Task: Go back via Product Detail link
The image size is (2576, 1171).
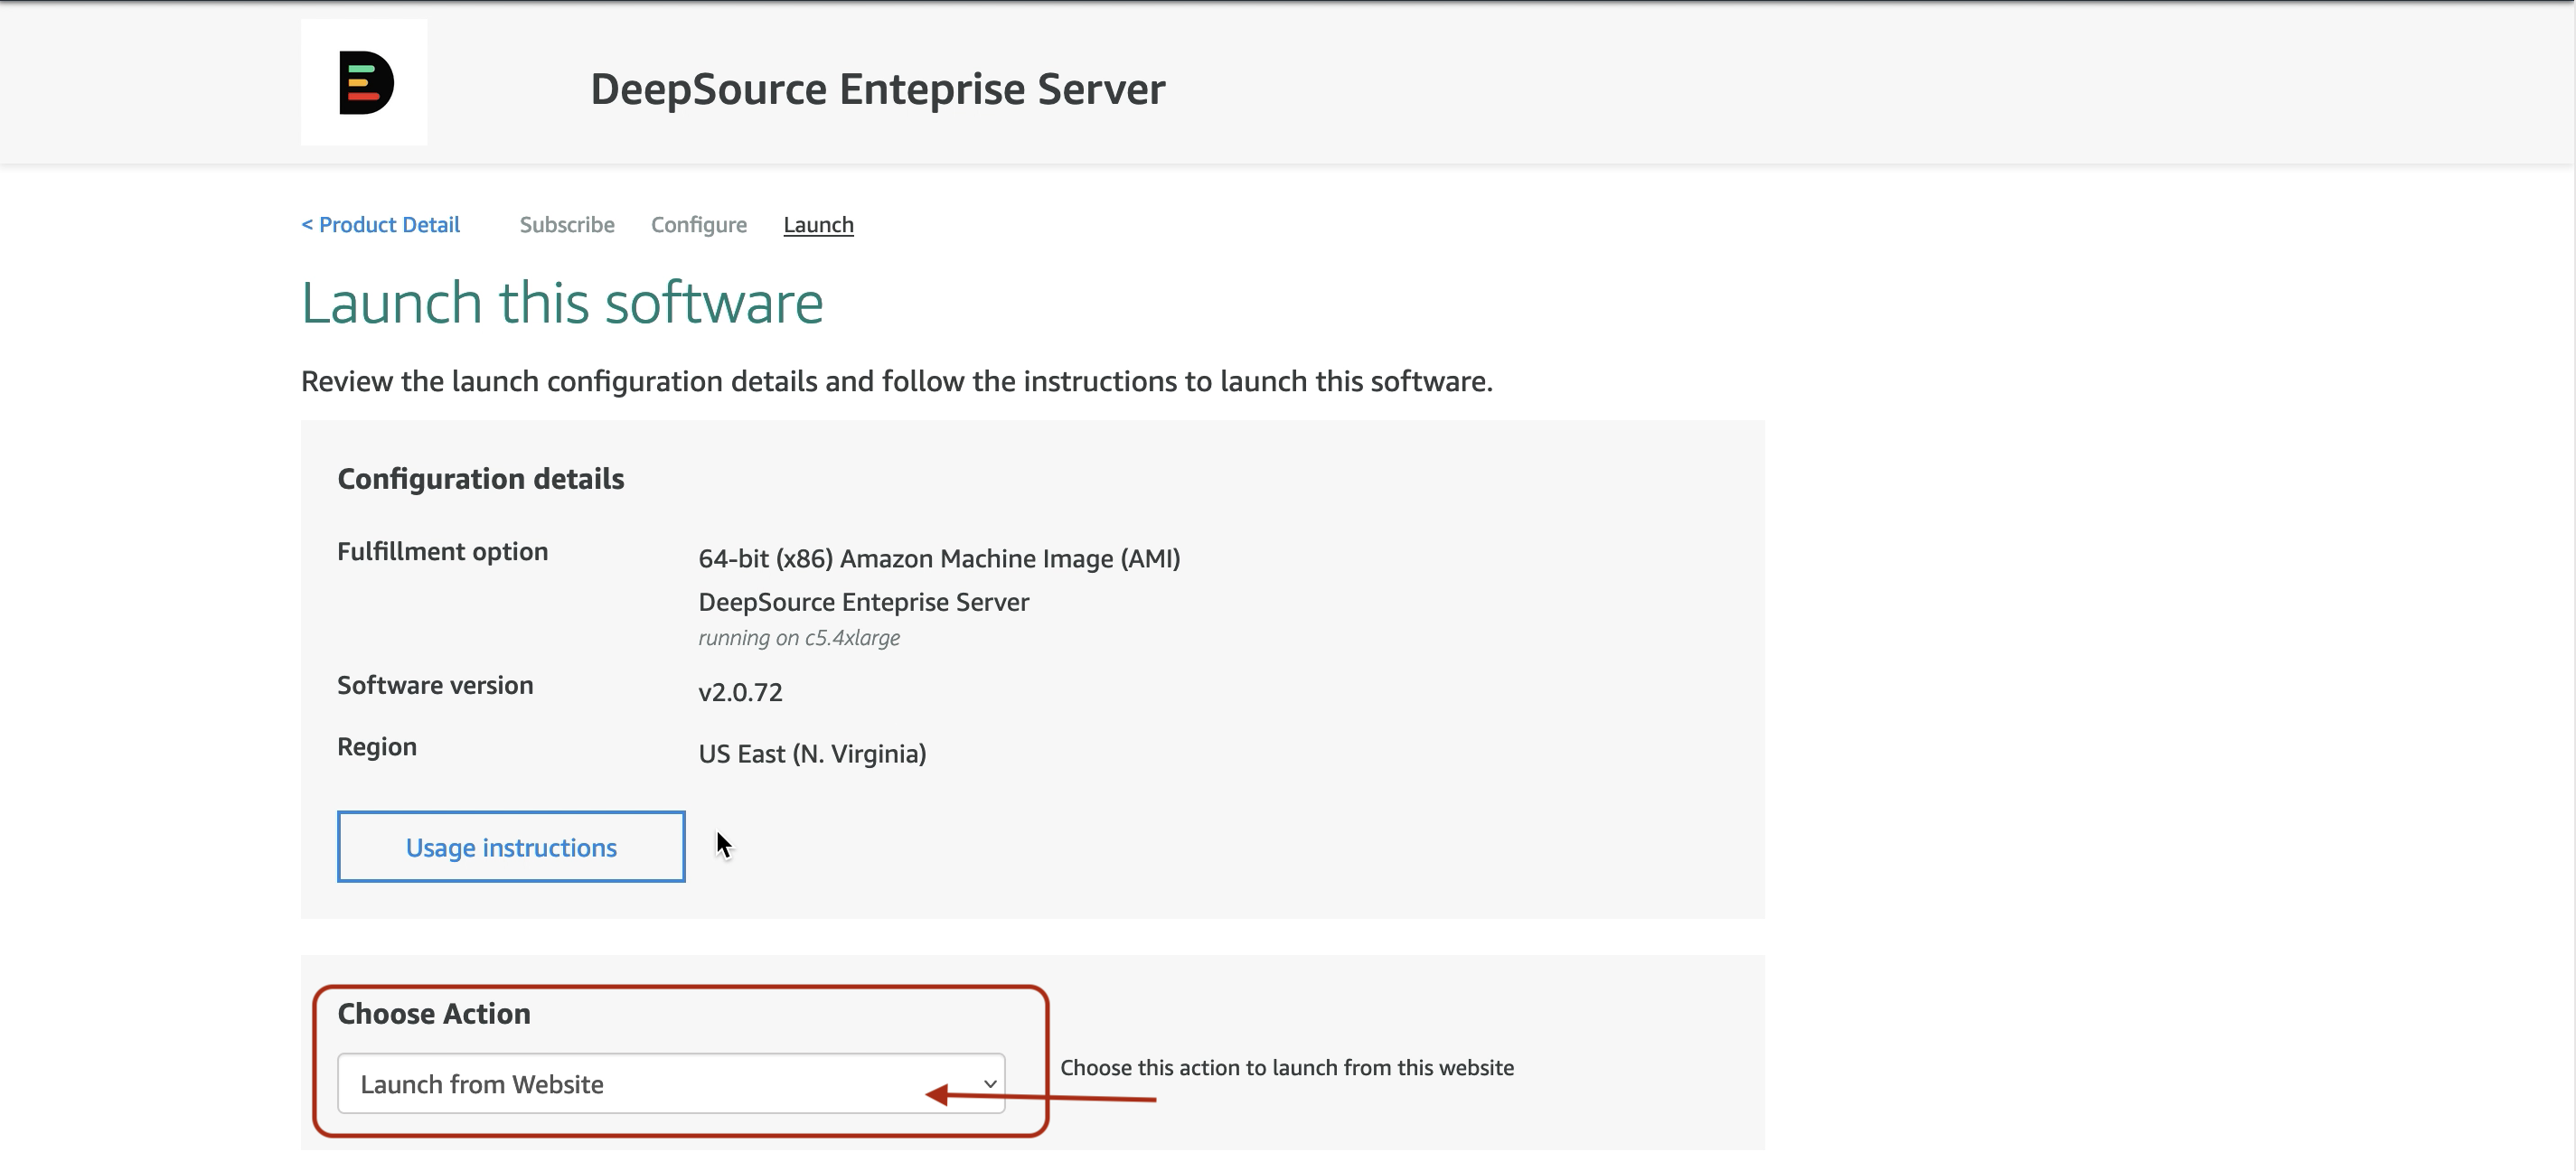Action: [x=381, y=225]
